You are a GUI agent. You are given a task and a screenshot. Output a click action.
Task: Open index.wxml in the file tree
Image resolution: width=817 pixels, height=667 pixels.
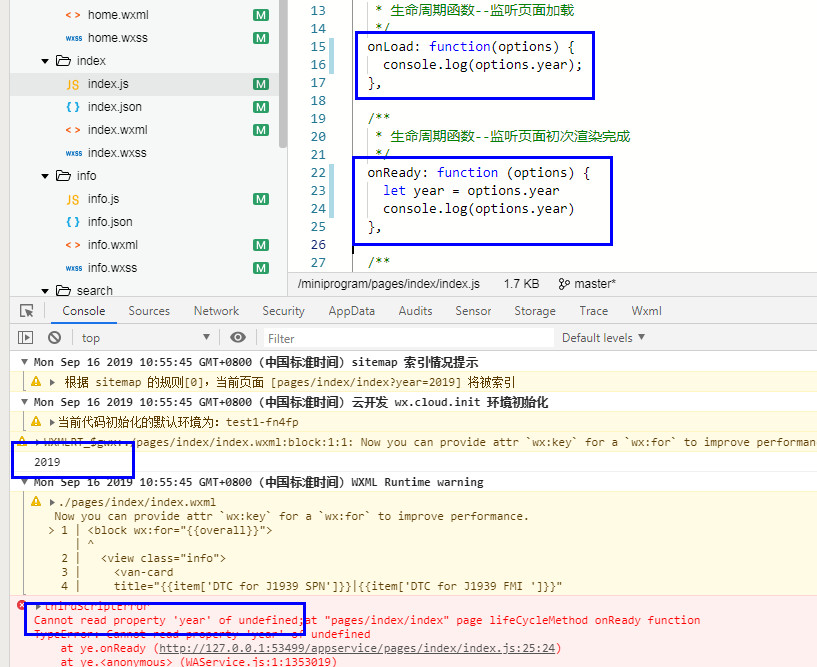(118, 130)
